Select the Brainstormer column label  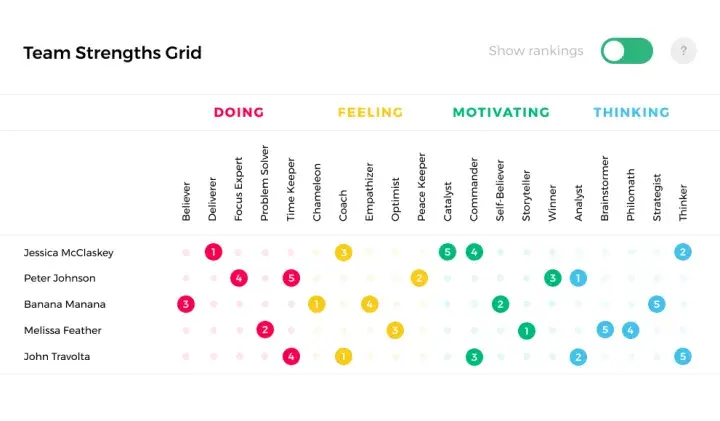pos(604,188)
